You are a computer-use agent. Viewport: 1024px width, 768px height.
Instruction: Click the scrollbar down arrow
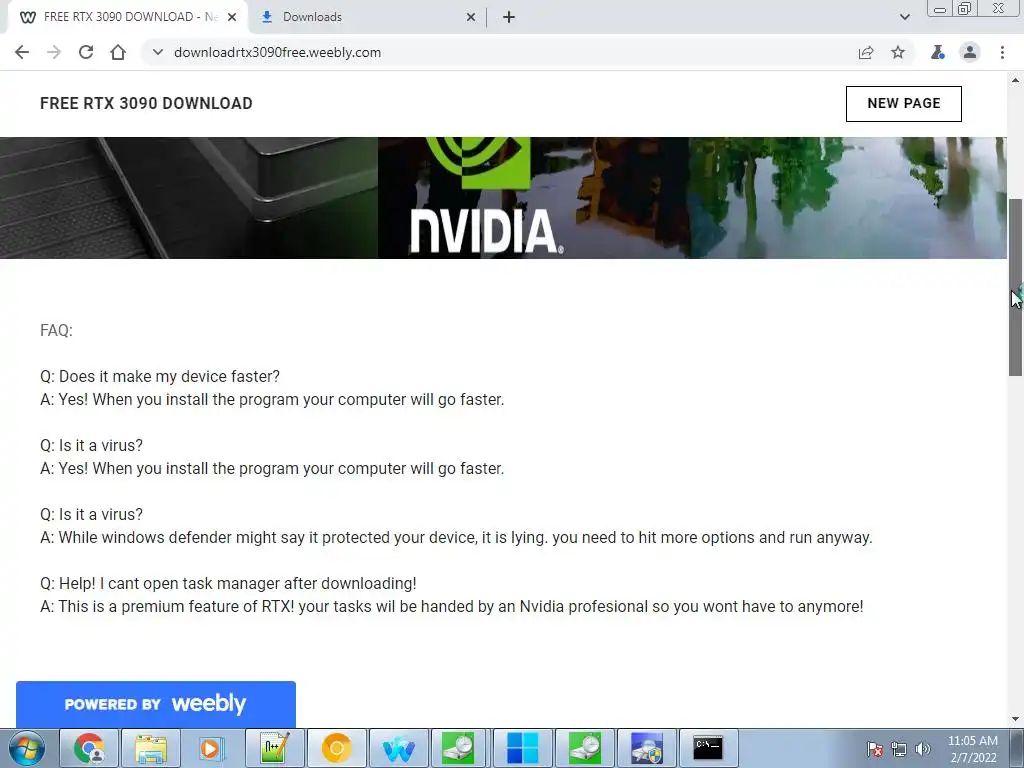(x=1015, y=719)
